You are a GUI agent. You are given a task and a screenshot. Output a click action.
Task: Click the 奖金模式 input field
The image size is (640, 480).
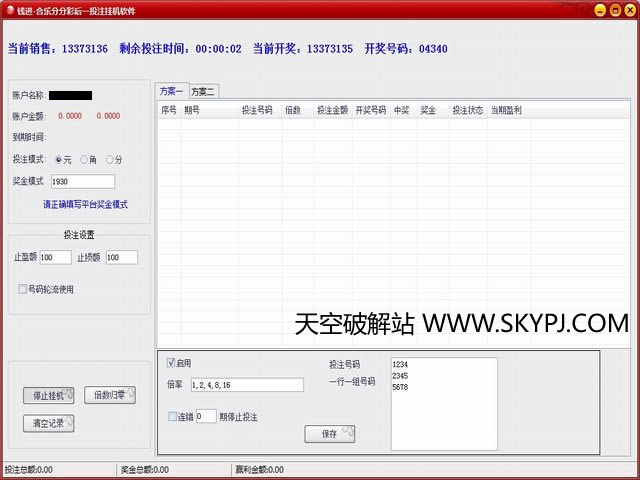coord(82,182)
